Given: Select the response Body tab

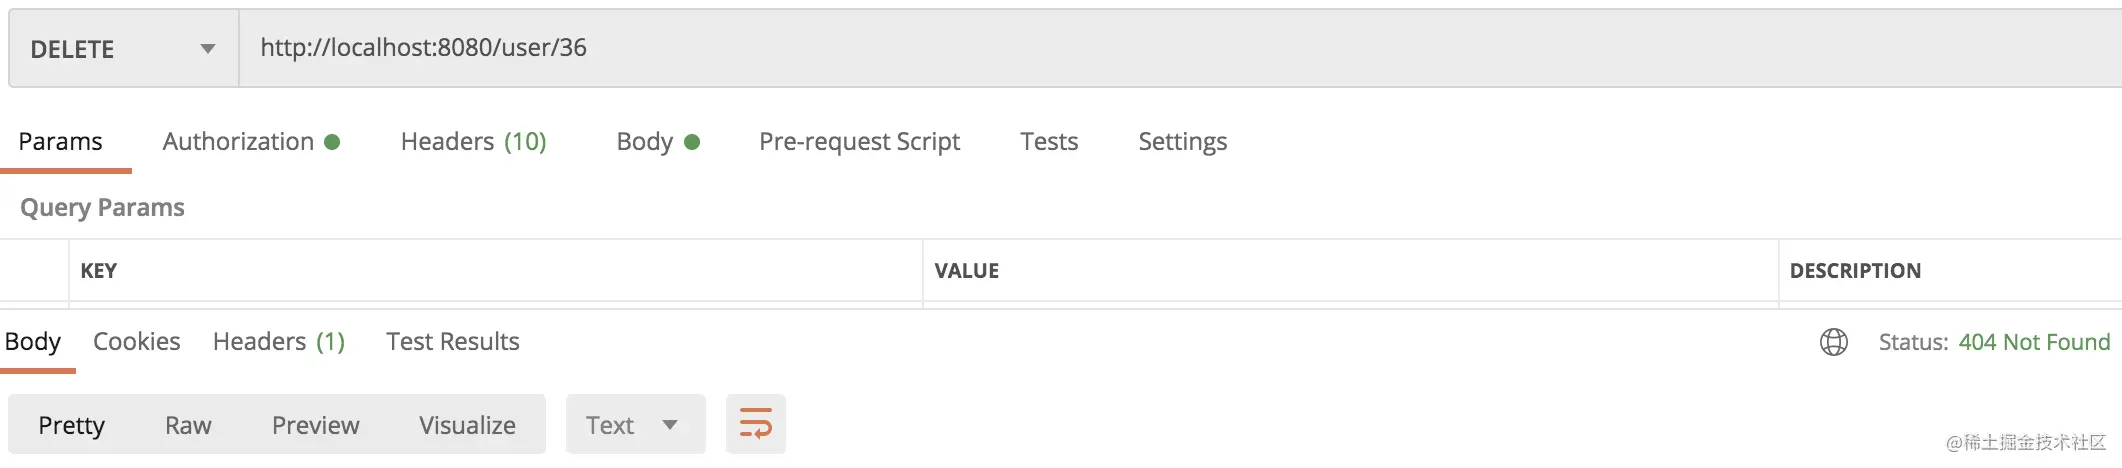Looking at the screenshot, I should point(33,342).
